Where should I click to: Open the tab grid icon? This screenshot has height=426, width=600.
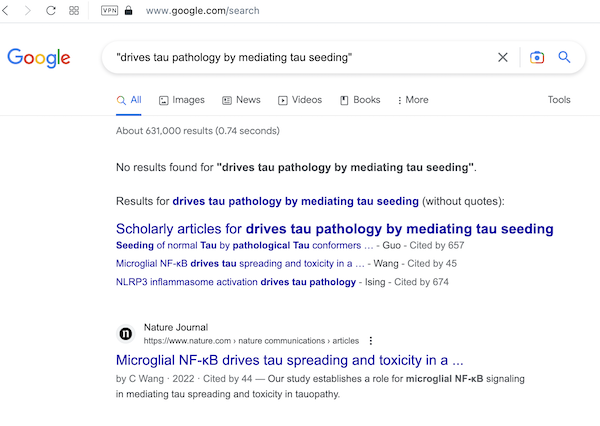pos(74,10)
